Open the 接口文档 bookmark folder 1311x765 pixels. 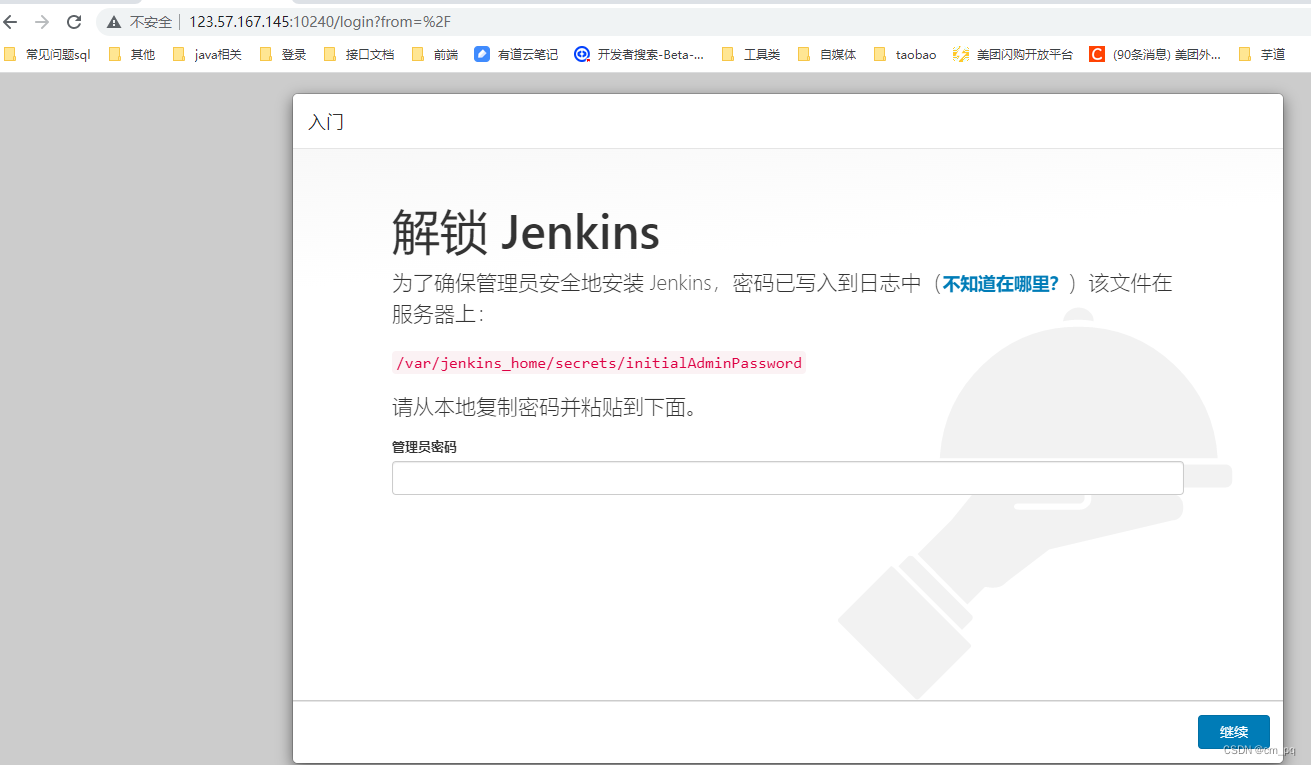coord(359,55)
